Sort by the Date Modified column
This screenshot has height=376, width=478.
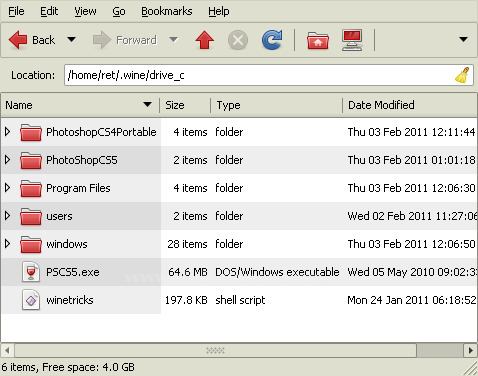coord(410,105)
